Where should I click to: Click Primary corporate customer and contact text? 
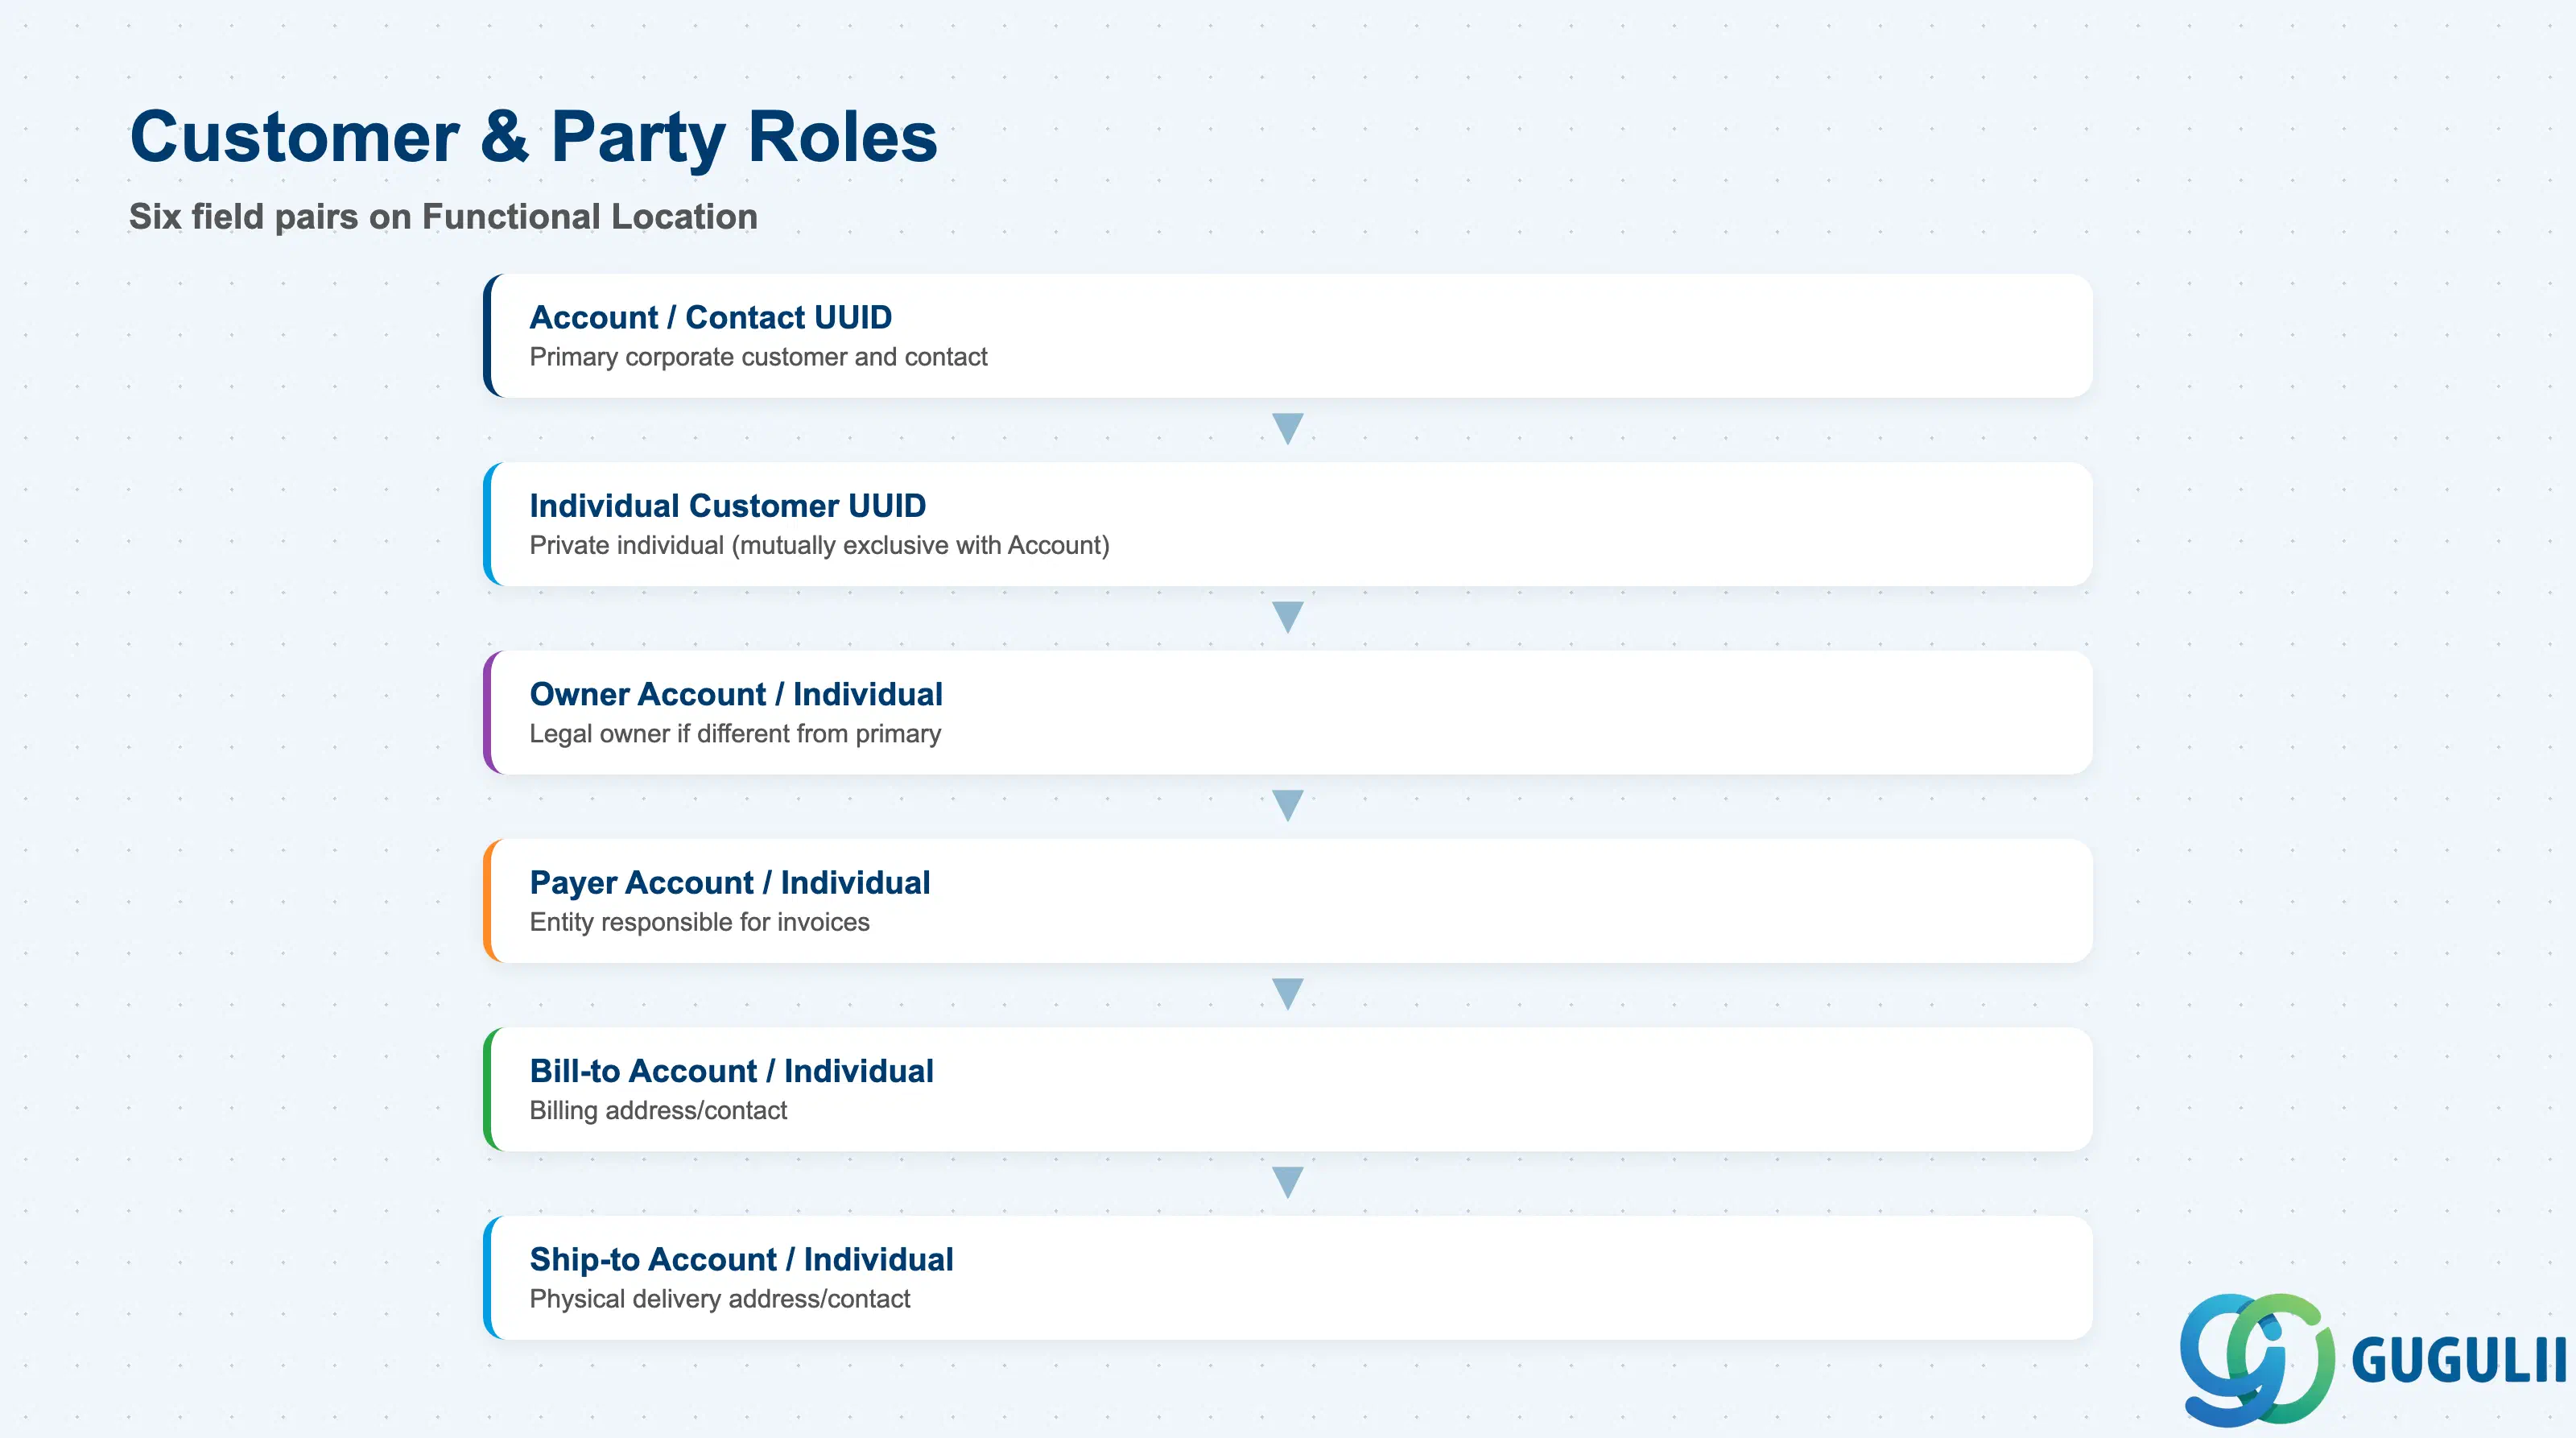758,357
